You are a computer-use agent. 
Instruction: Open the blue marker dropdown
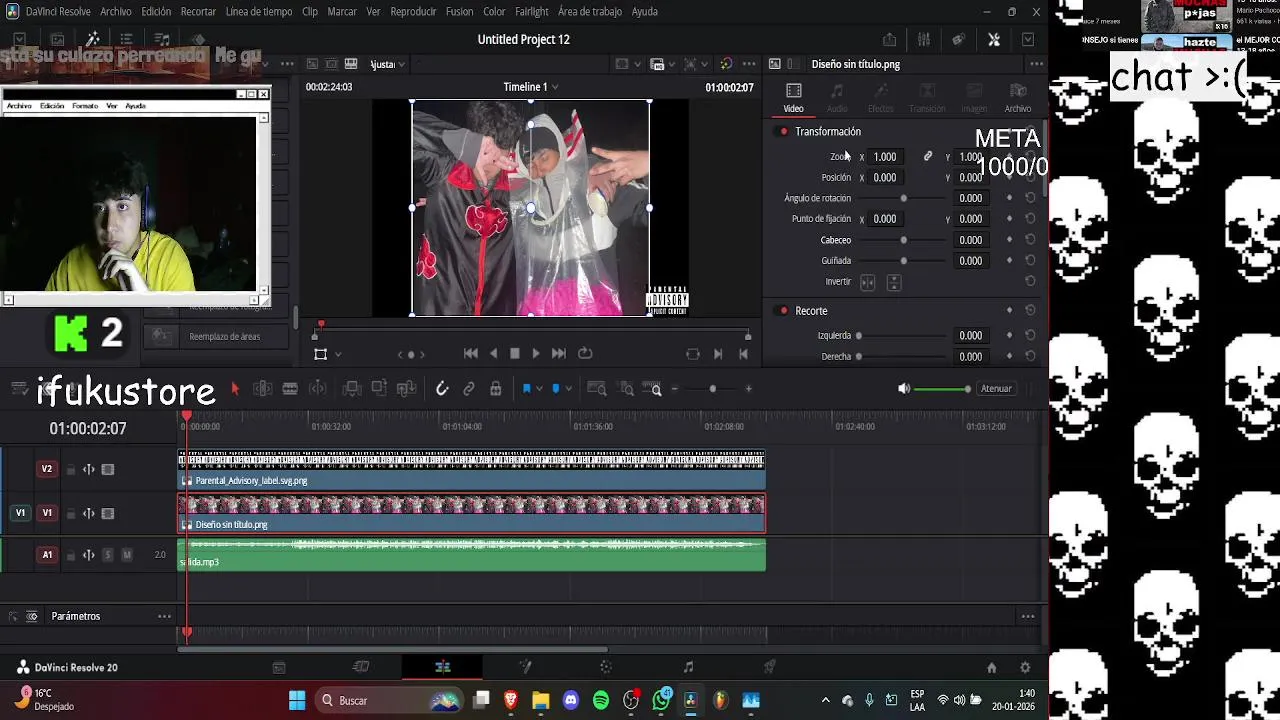tap(568, 389)
